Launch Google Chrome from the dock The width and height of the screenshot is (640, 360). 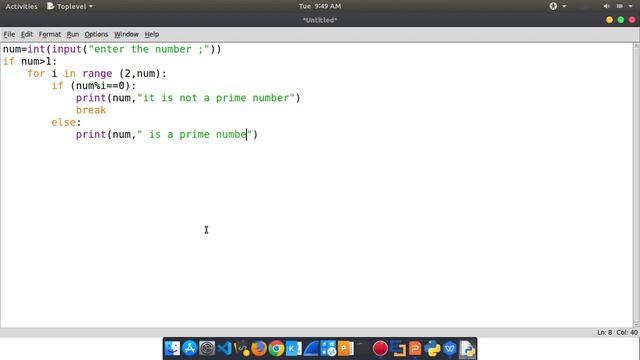click(x=276, y=349)
